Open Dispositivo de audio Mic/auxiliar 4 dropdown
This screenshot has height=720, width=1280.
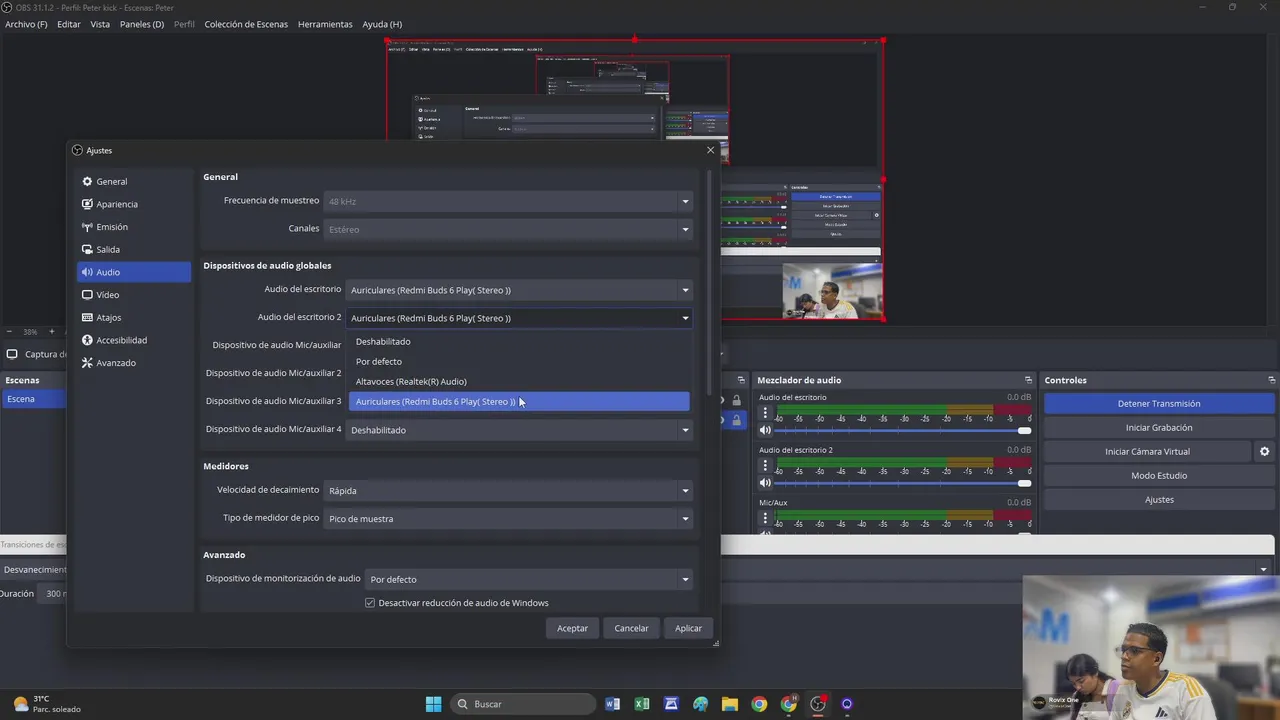click(x=519, y=430)
